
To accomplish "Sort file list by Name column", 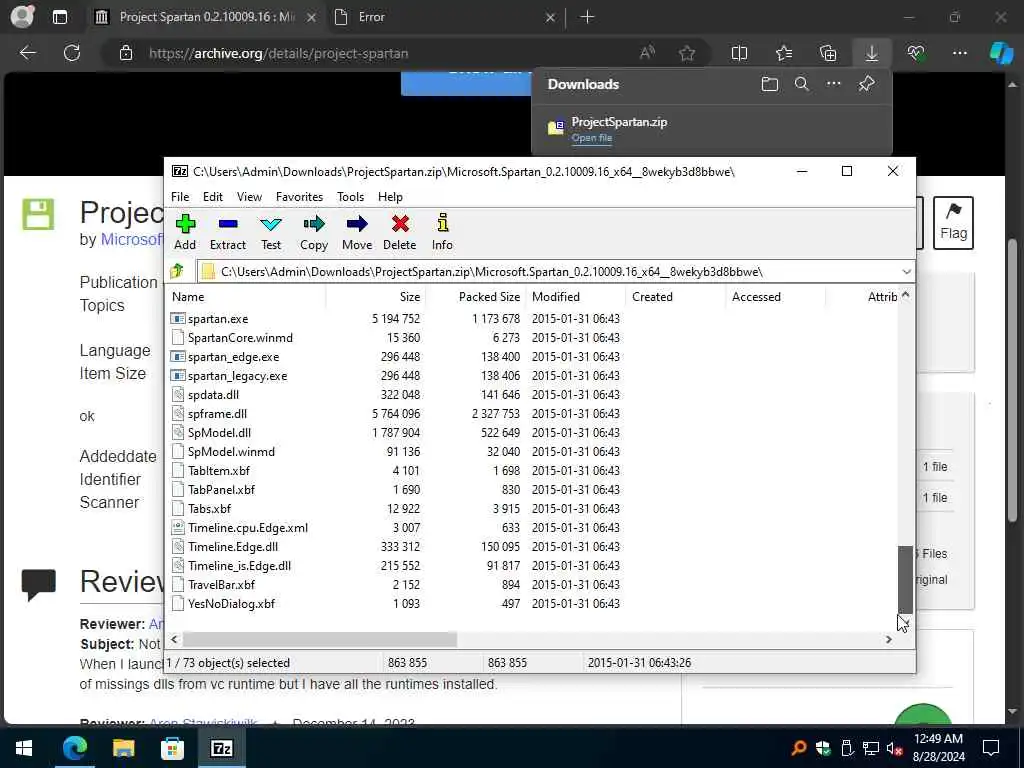I will pyautogui.click(x=246, y=296).
